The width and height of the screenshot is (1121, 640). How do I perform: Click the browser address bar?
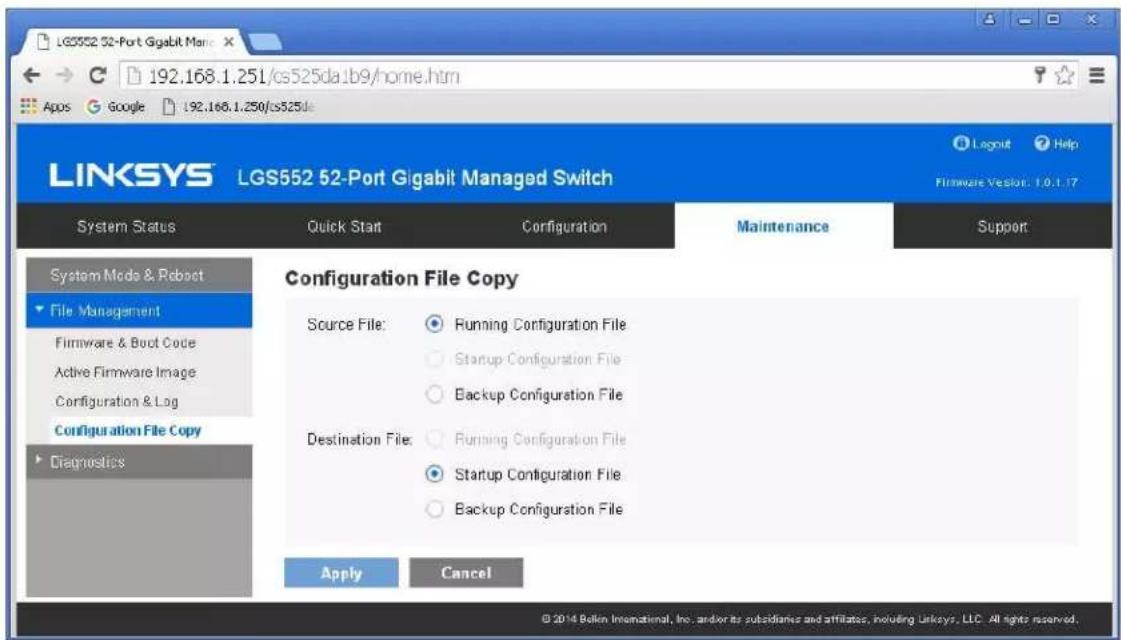point(572,75)
